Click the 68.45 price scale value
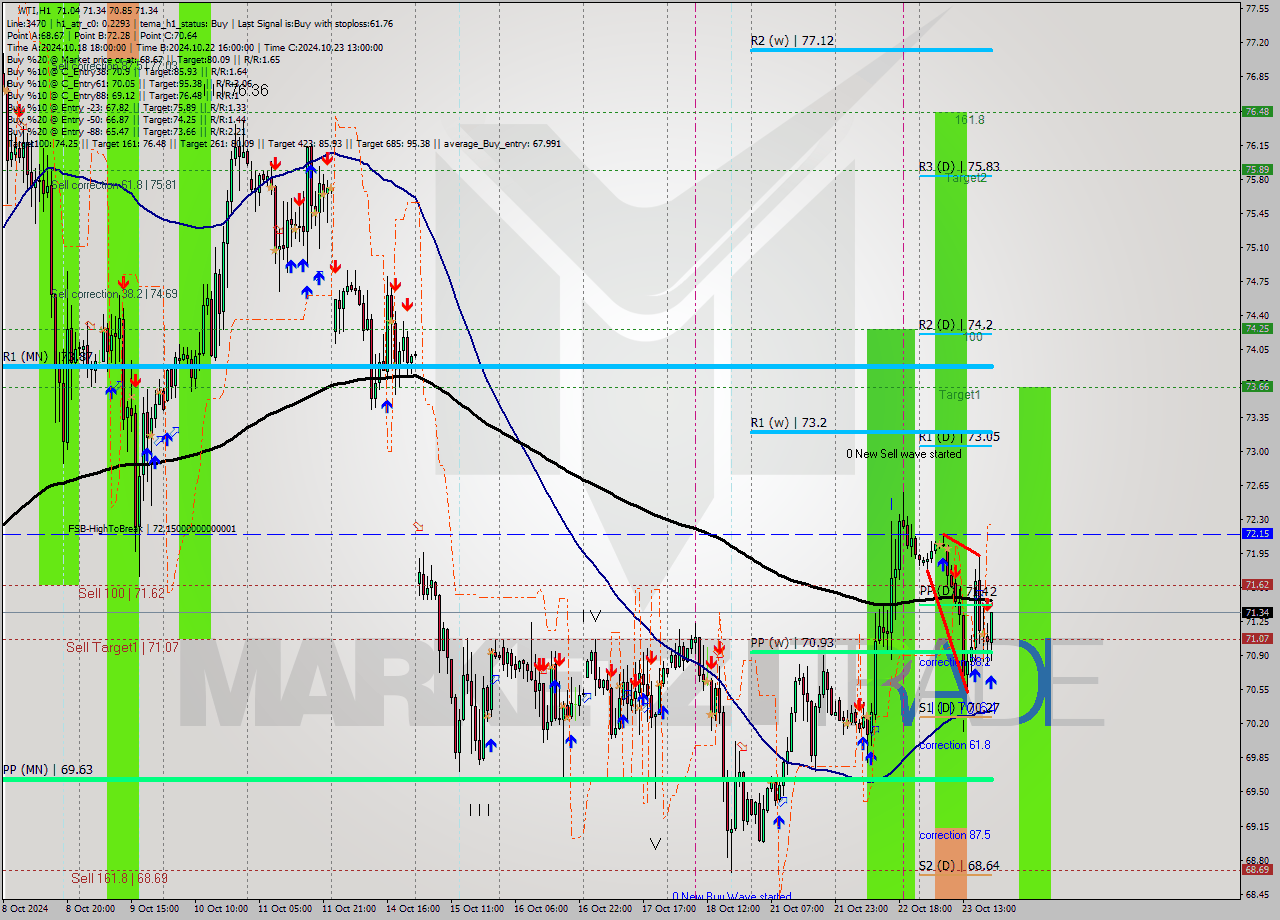This screenshot has height=920, width=1280. tap(1257, 894)
